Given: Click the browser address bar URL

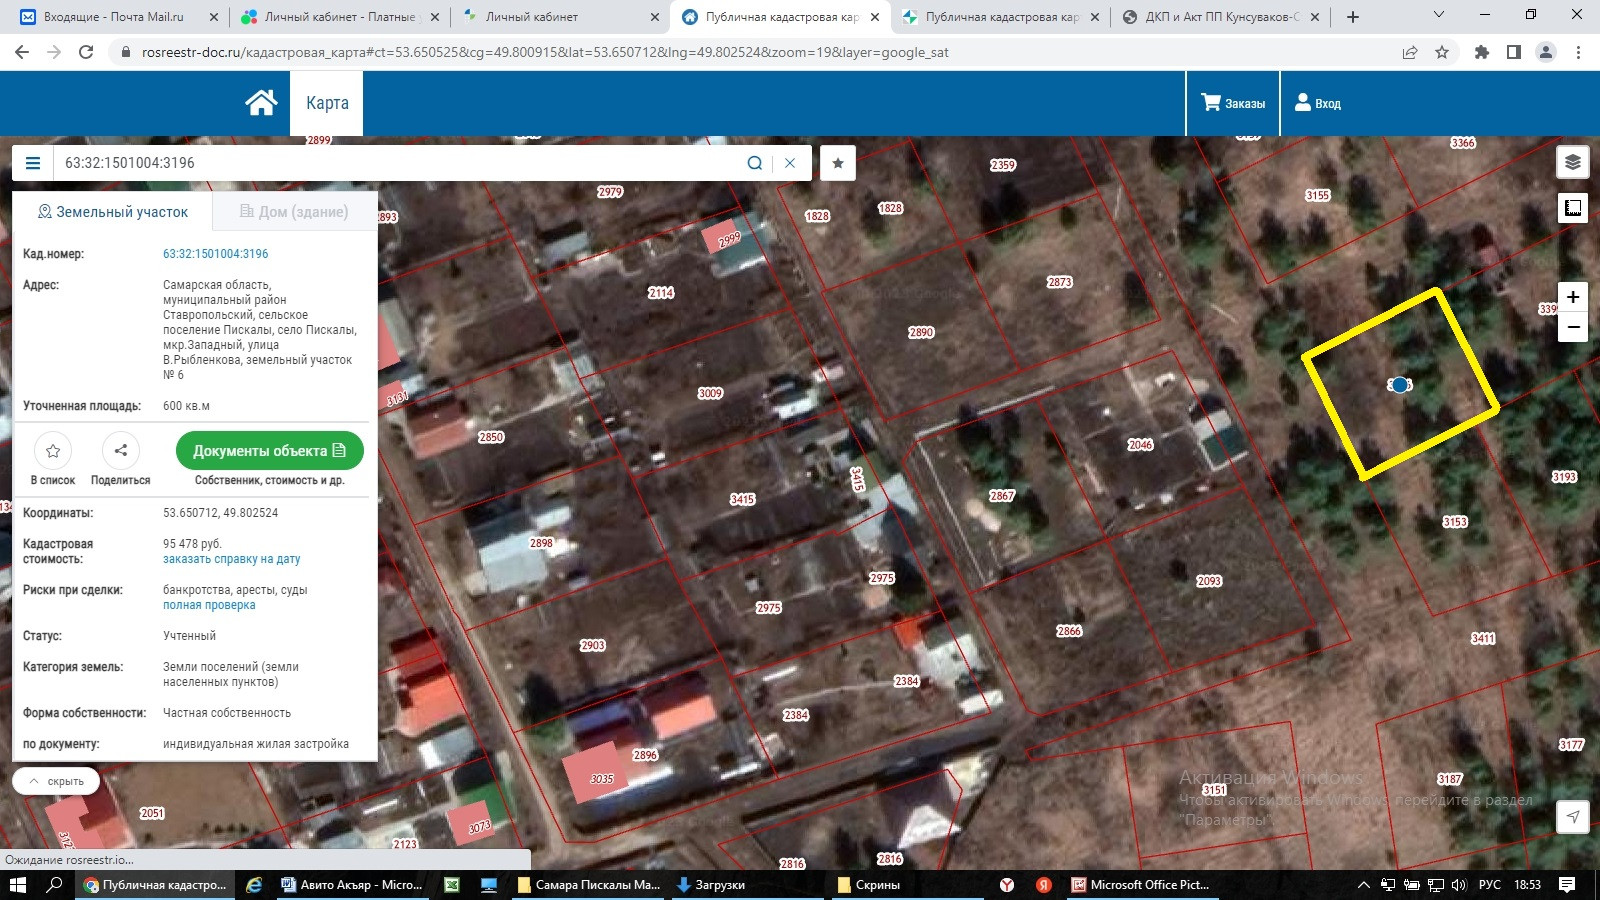Looking at the screenshot, I should point(545,52).
